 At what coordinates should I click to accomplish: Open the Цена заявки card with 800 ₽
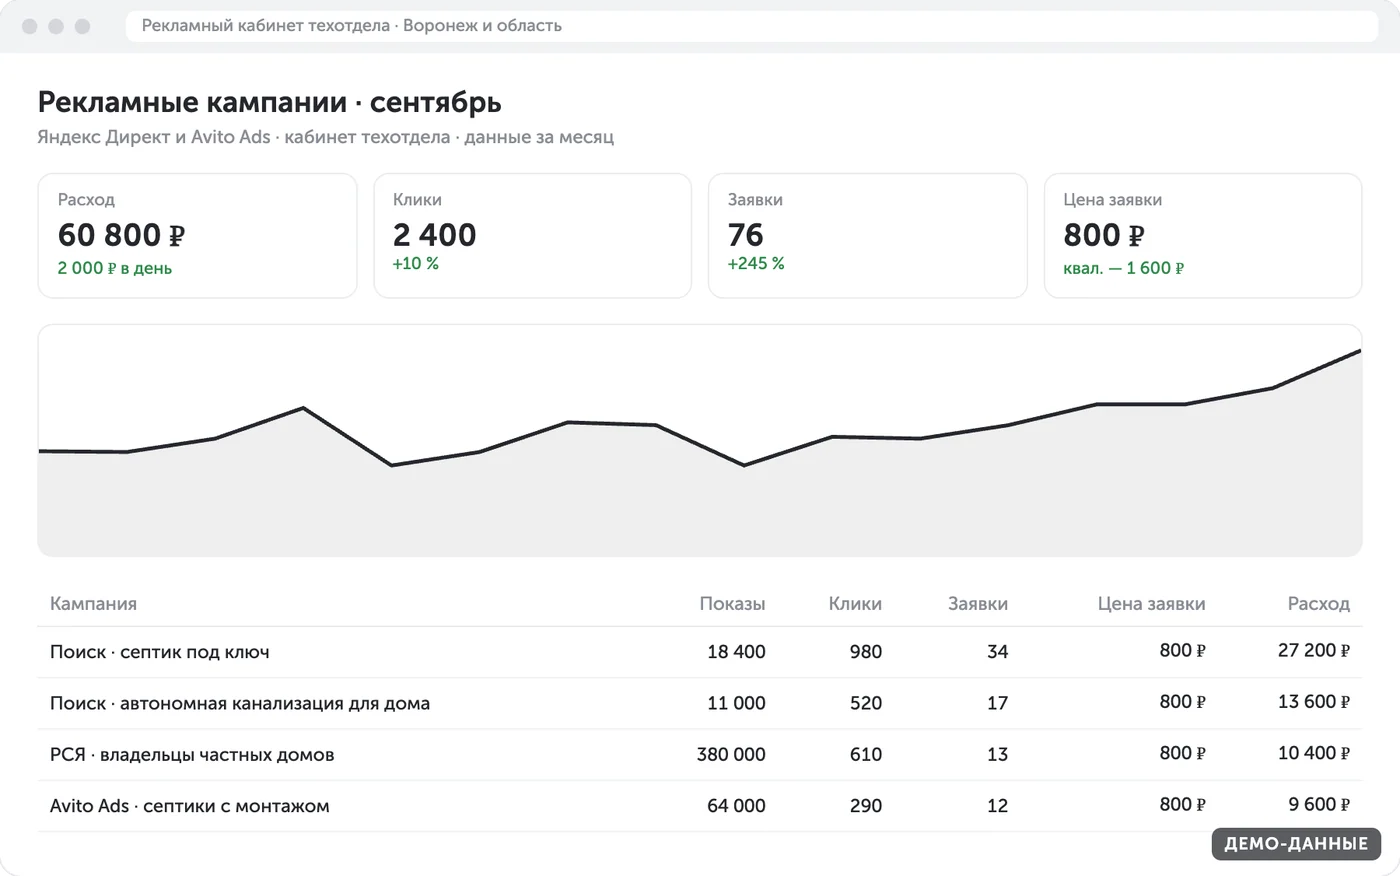(1203, 236)
